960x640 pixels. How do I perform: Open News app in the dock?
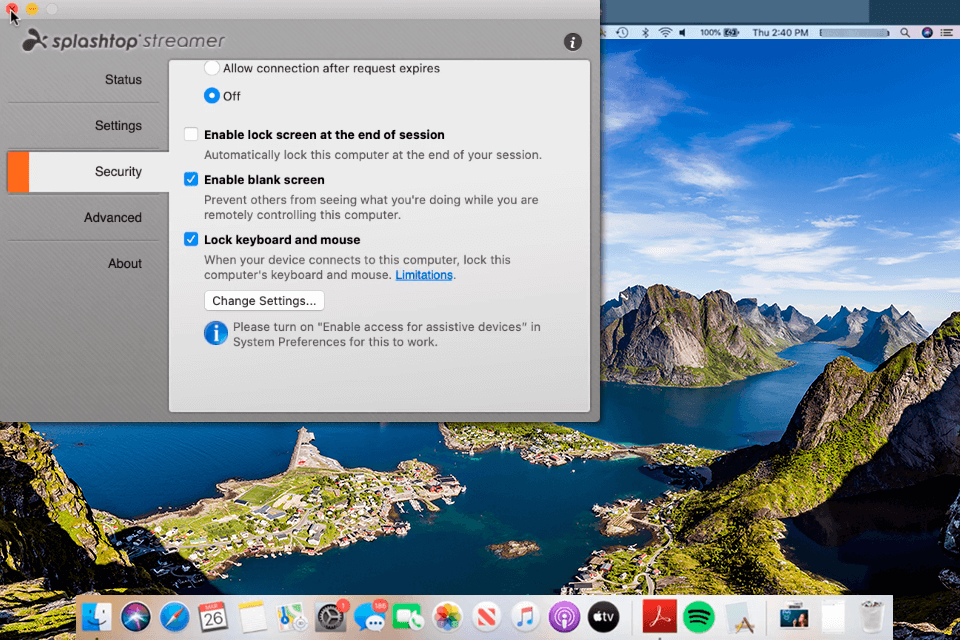tap(486, 616)
